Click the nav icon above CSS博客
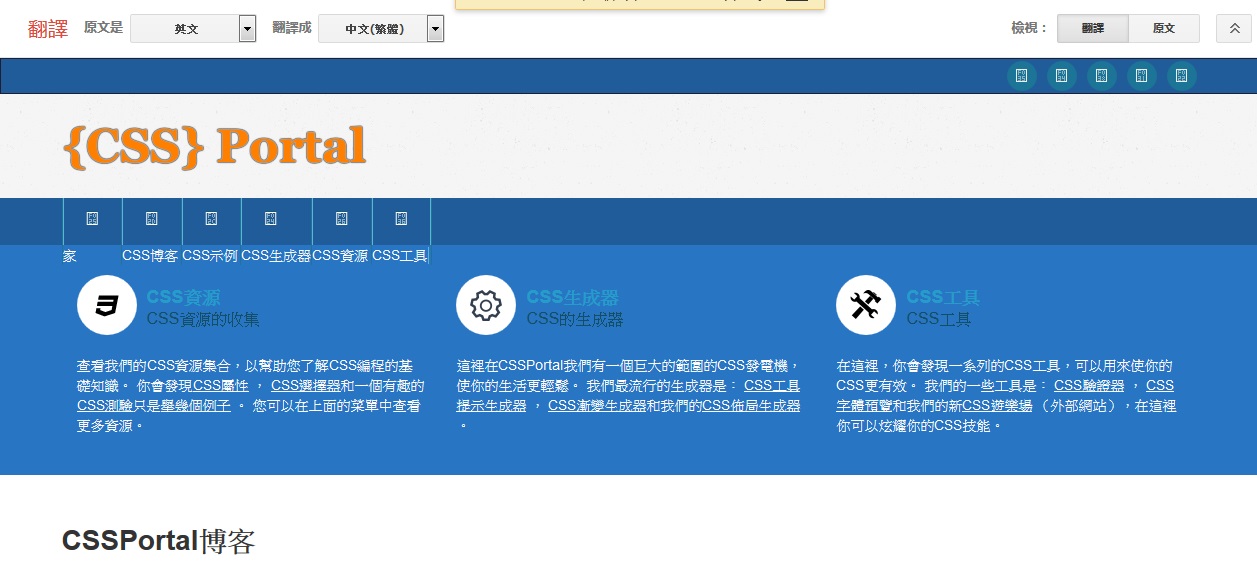 pyautogui.click(x=152, y=219)
